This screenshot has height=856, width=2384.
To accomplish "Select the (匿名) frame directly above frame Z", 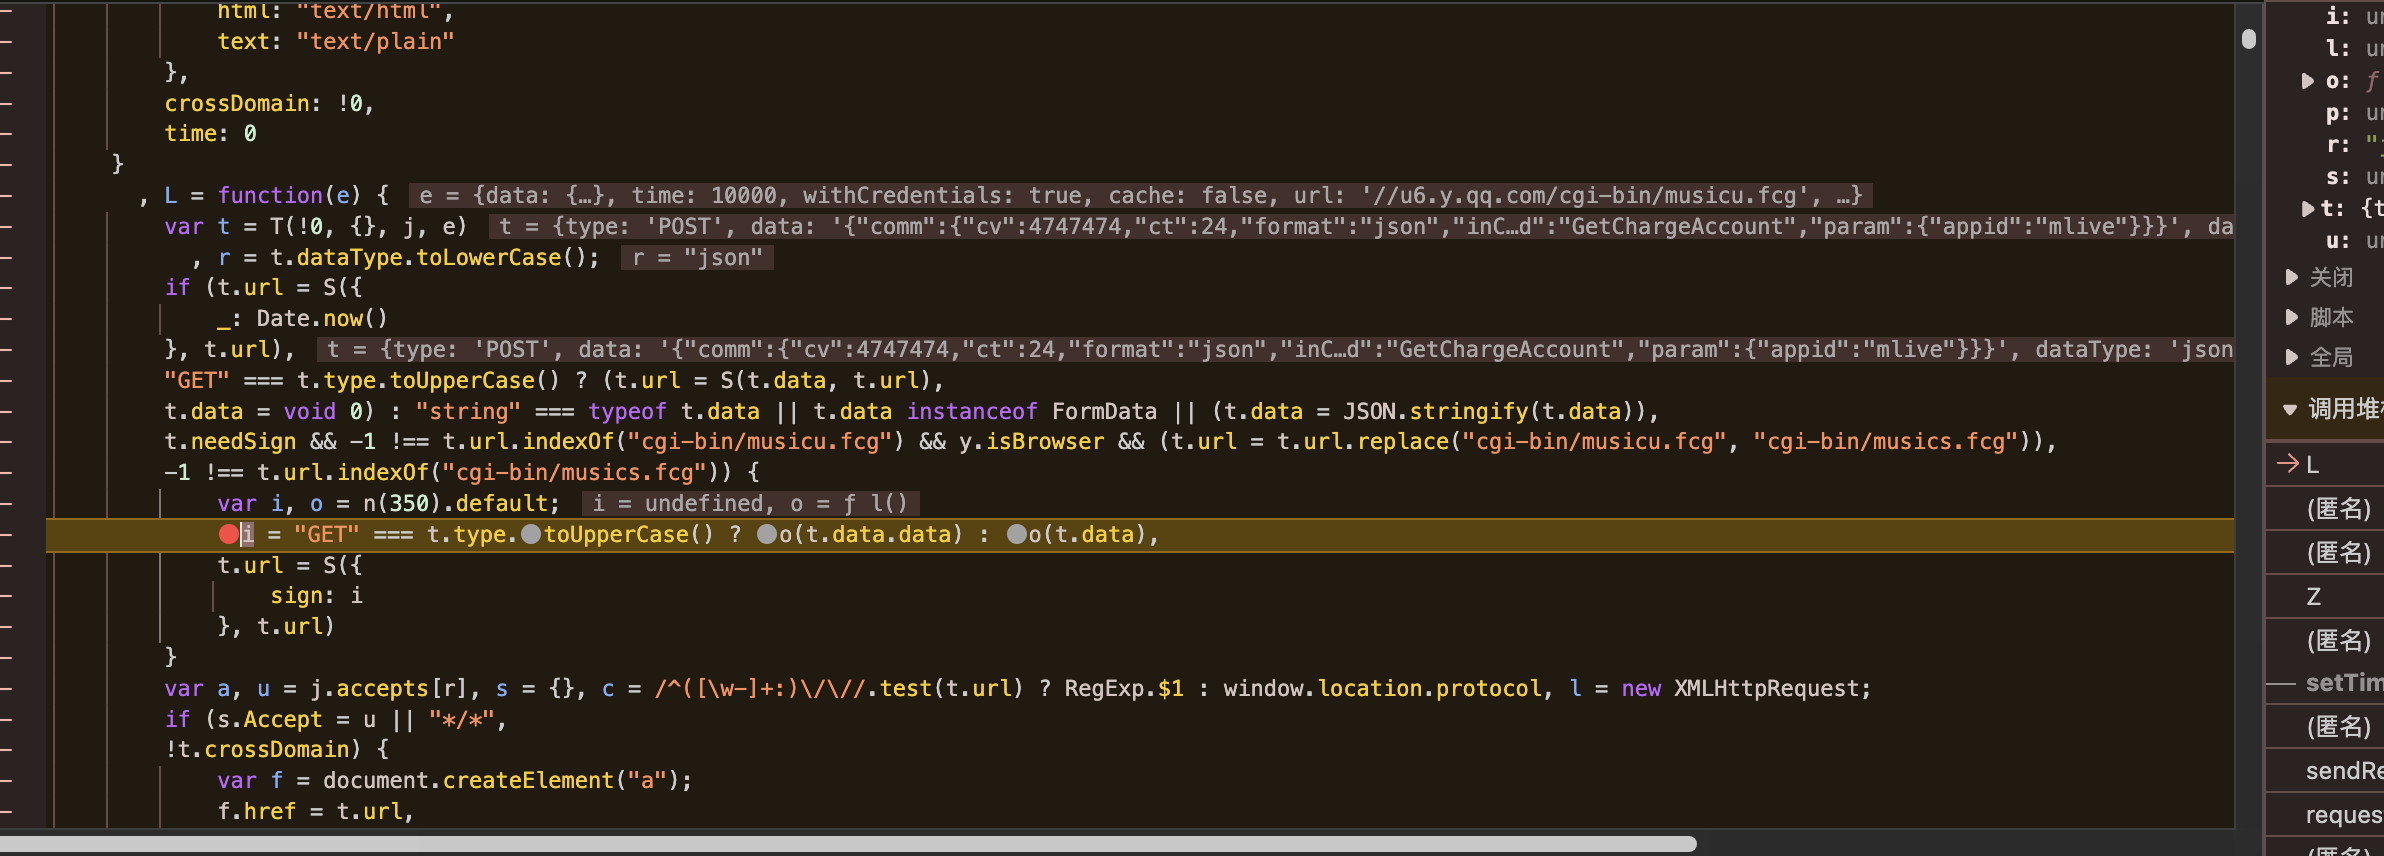I will [x=2325, y=552].
